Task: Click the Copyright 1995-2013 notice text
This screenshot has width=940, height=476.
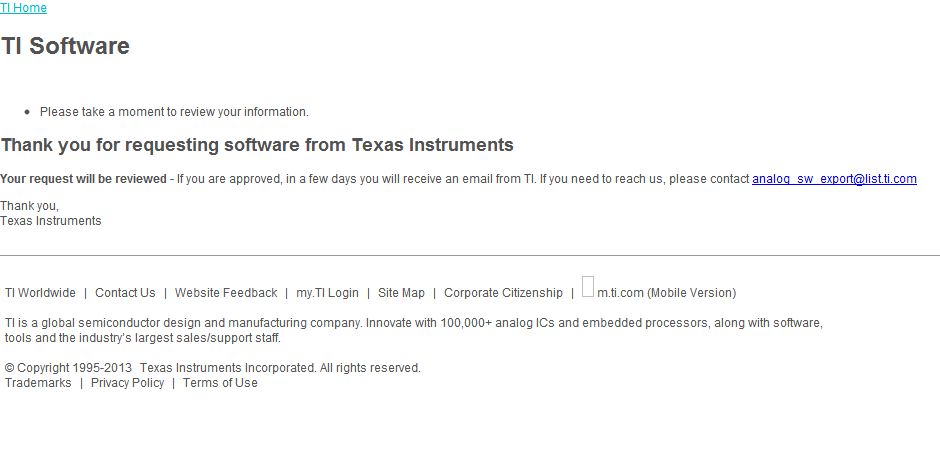Action: pos(212,368)
